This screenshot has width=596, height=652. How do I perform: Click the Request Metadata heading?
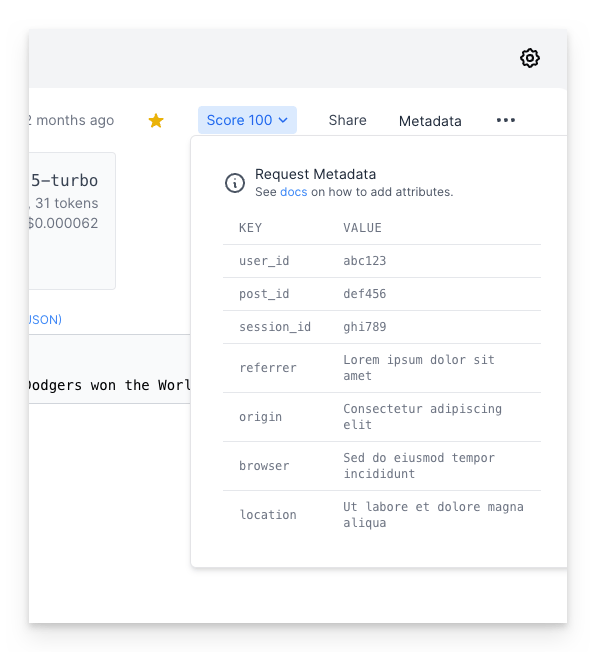coord(315,174)
